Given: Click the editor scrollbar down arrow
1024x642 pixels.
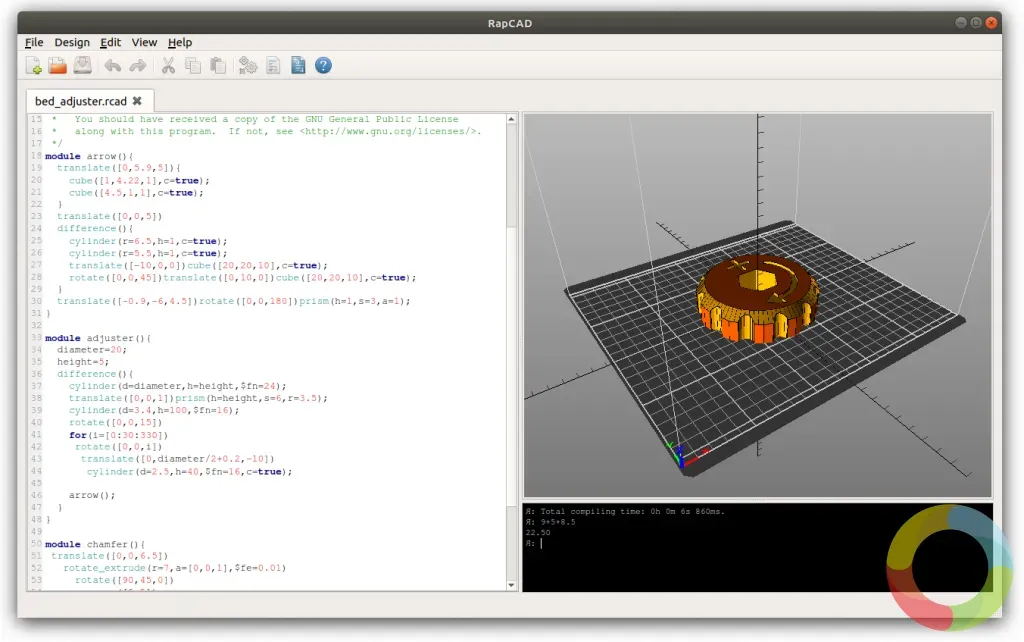Looking at the screenshot, I should click(x=511, y=585).
